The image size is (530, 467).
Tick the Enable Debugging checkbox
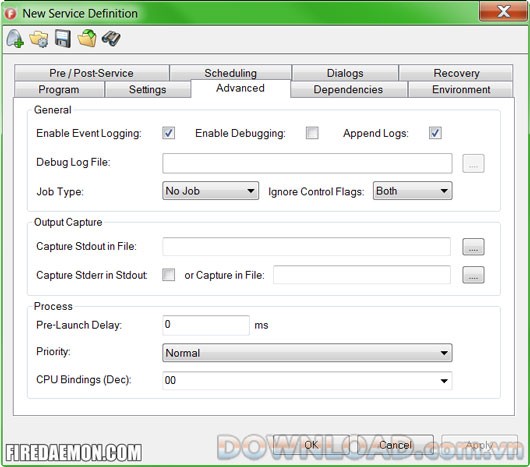[312, 133]
